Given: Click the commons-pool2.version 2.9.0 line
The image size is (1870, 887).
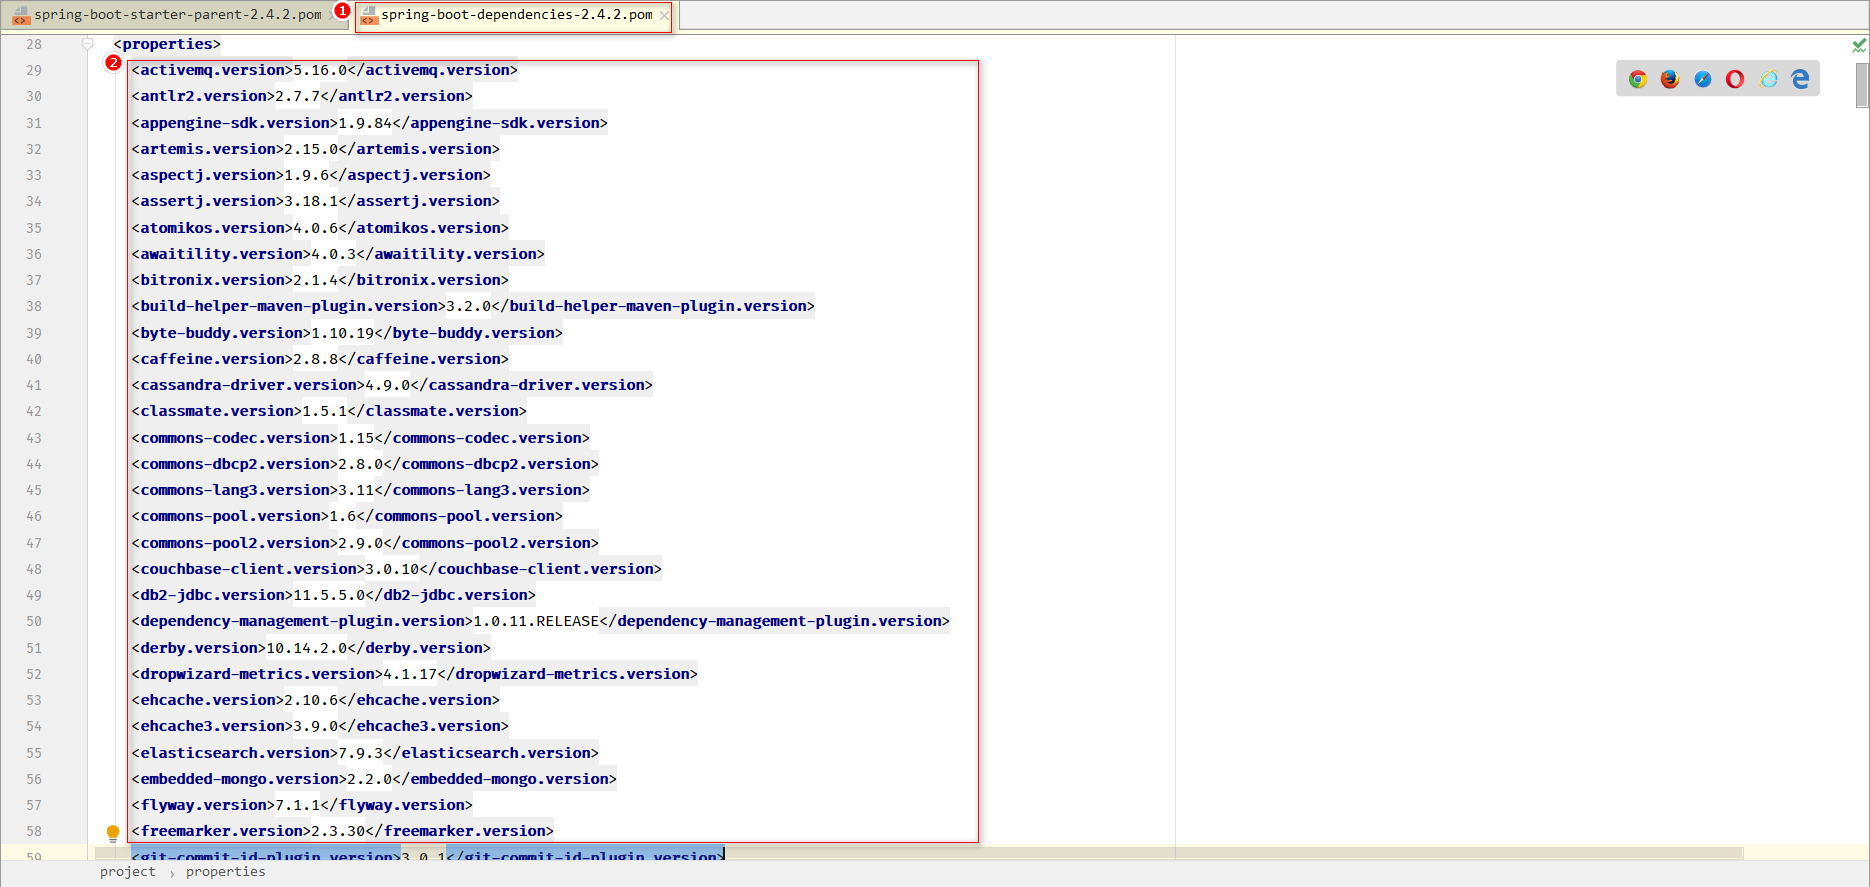Looking at the screenshot, I should [x=365, y=543].
